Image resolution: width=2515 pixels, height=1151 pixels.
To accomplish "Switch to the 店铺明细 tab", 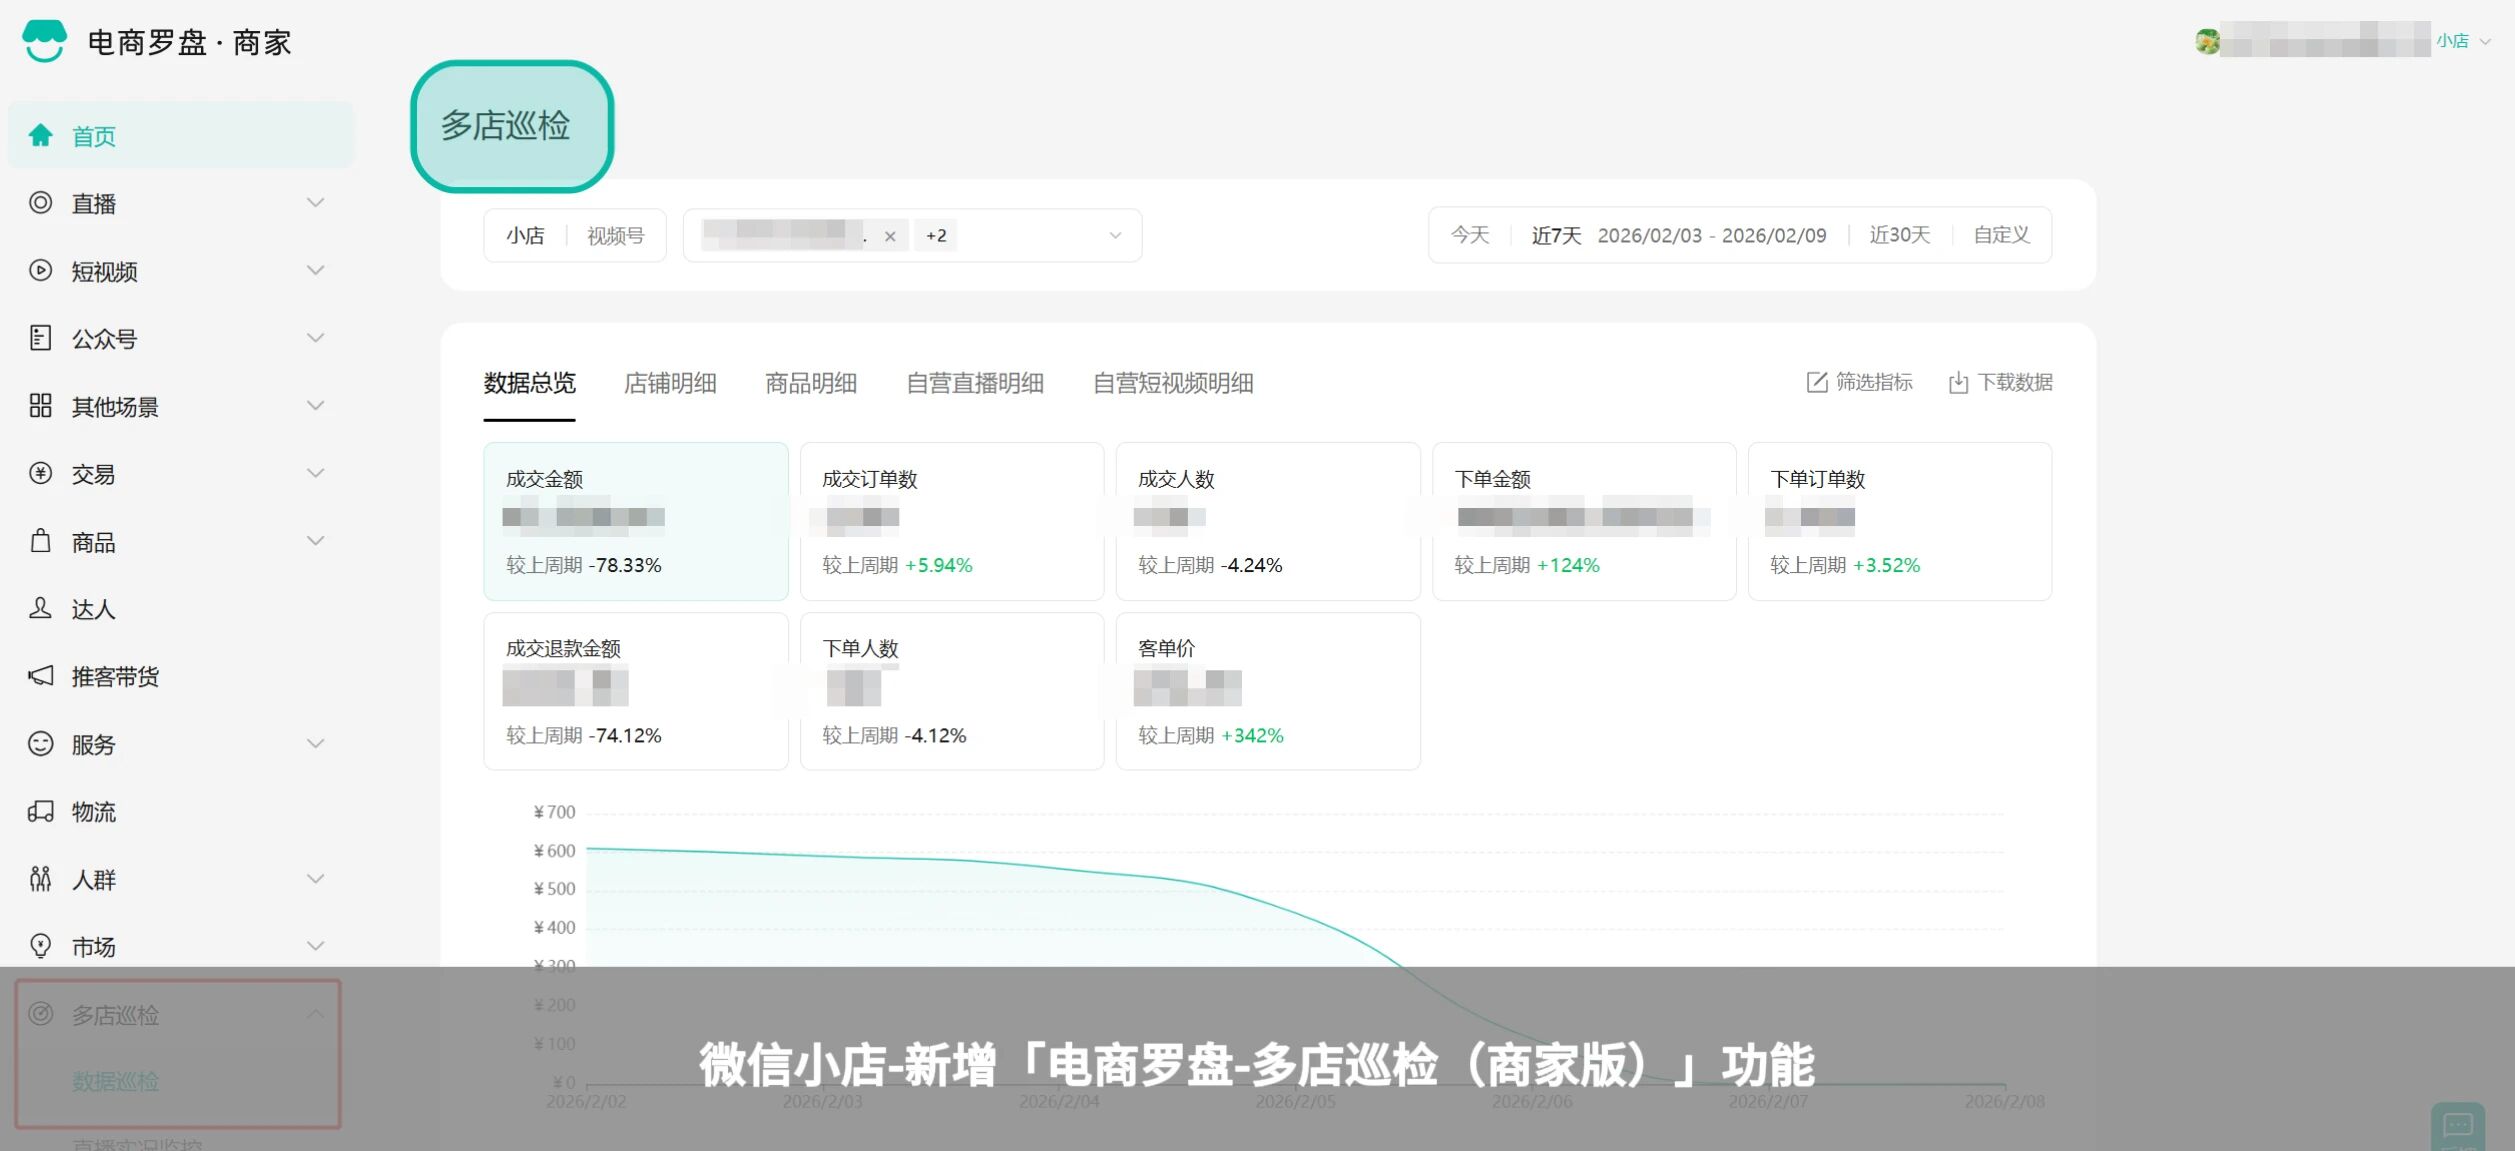I will click(670, 383).
